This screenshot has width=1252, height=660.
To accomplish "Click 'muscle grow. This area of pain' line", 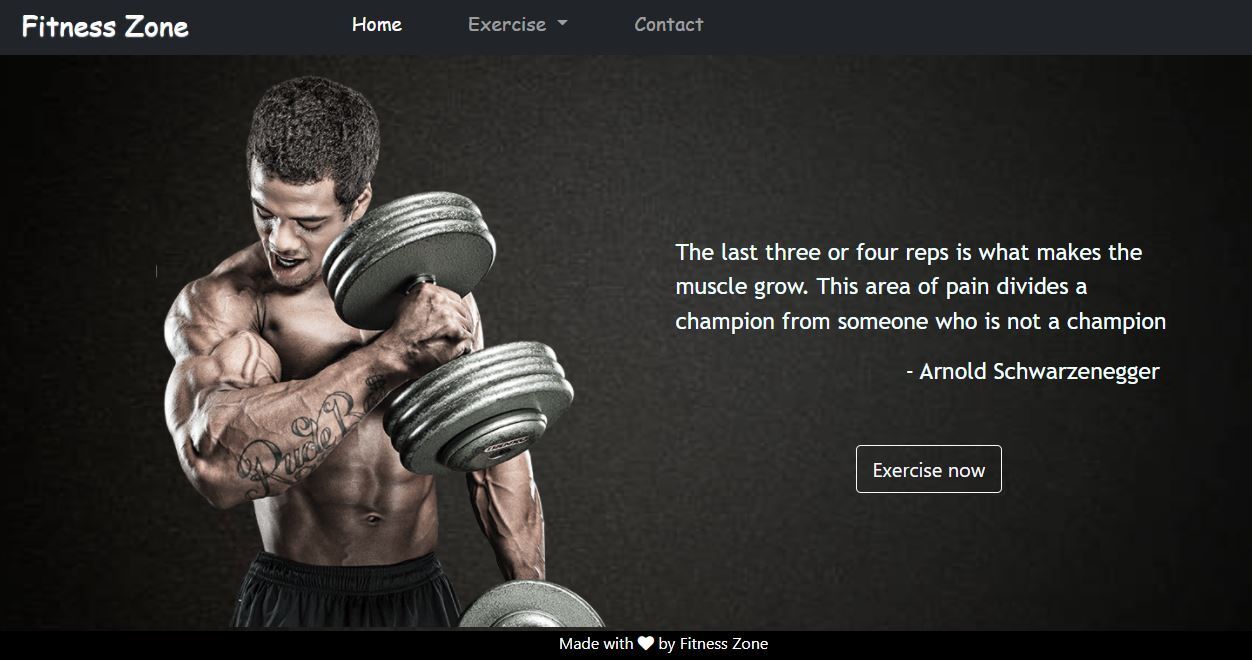I will tap(881, 287).
